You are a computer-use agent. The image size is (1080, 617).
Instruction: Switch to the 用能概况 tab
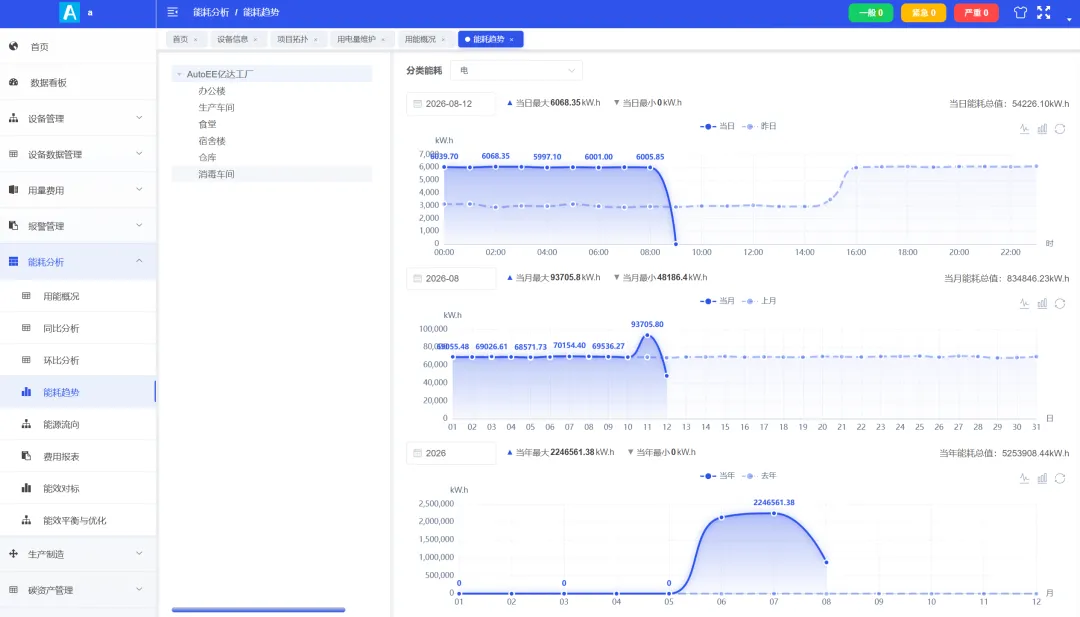pos(420,39)
